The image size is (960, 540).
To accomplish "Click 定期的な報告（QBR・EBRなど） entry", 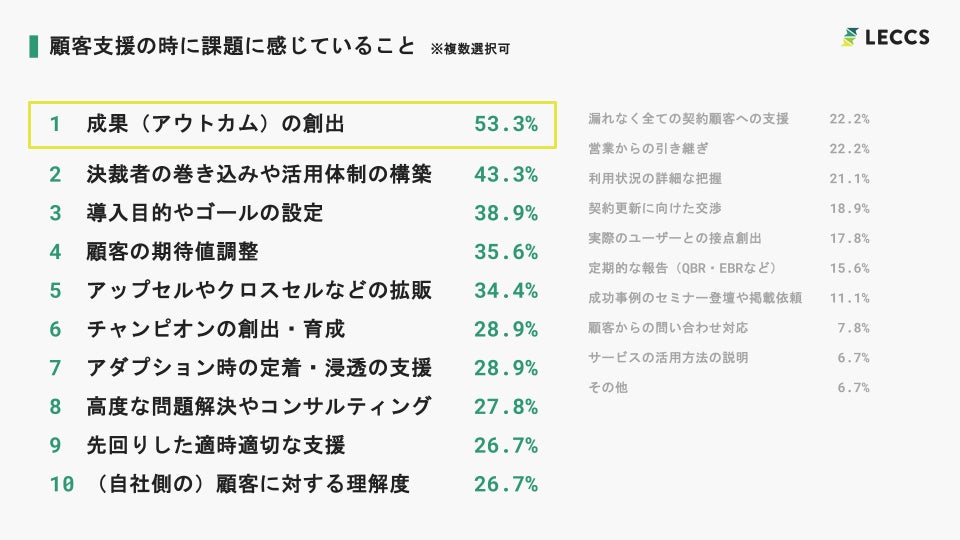I will (x=683, y=268).
